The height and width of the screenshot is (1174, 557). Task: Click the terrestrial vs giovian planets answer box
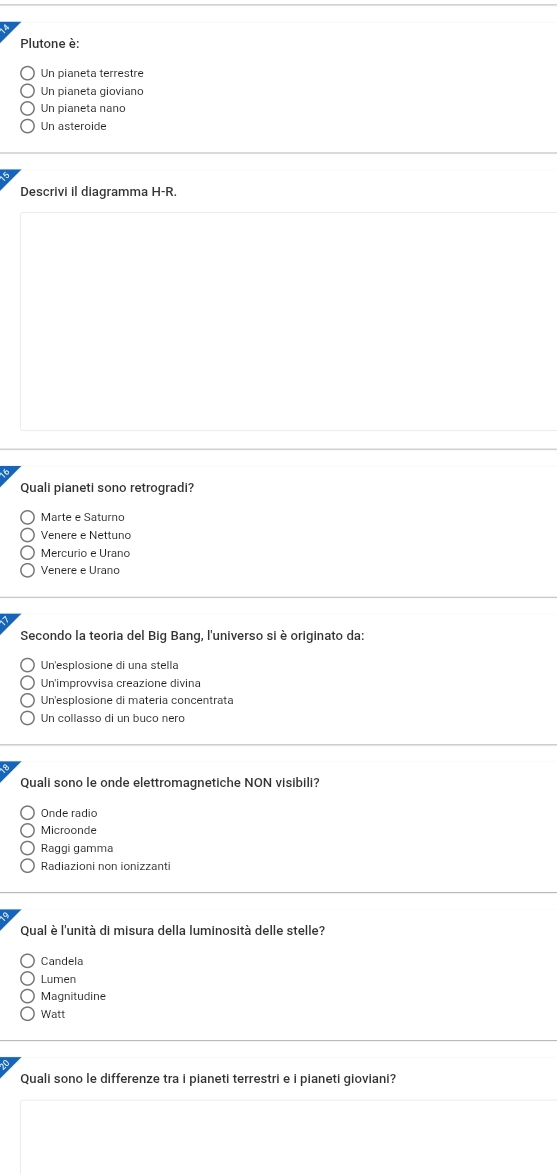[x=289, y=1137]
